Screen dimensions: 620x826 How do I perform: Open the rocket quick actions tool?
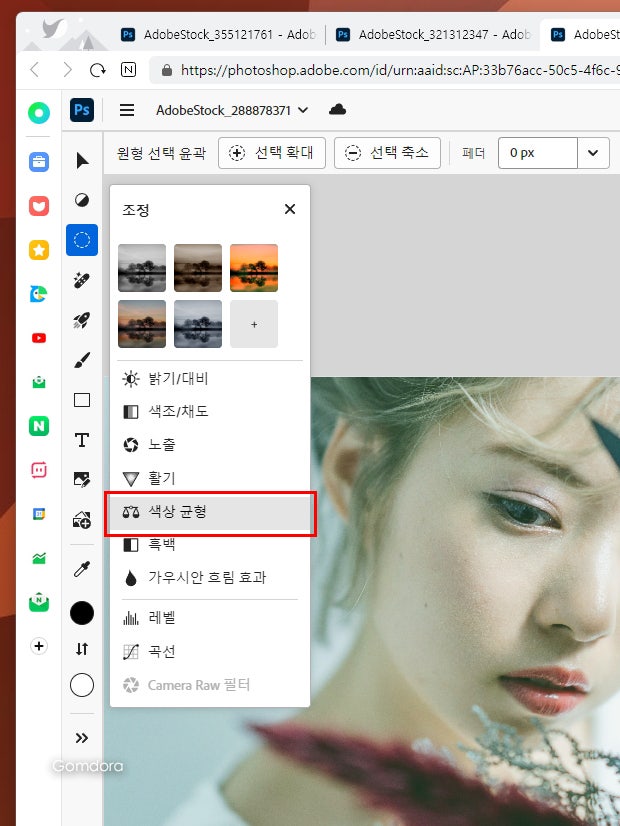(82, 320)
